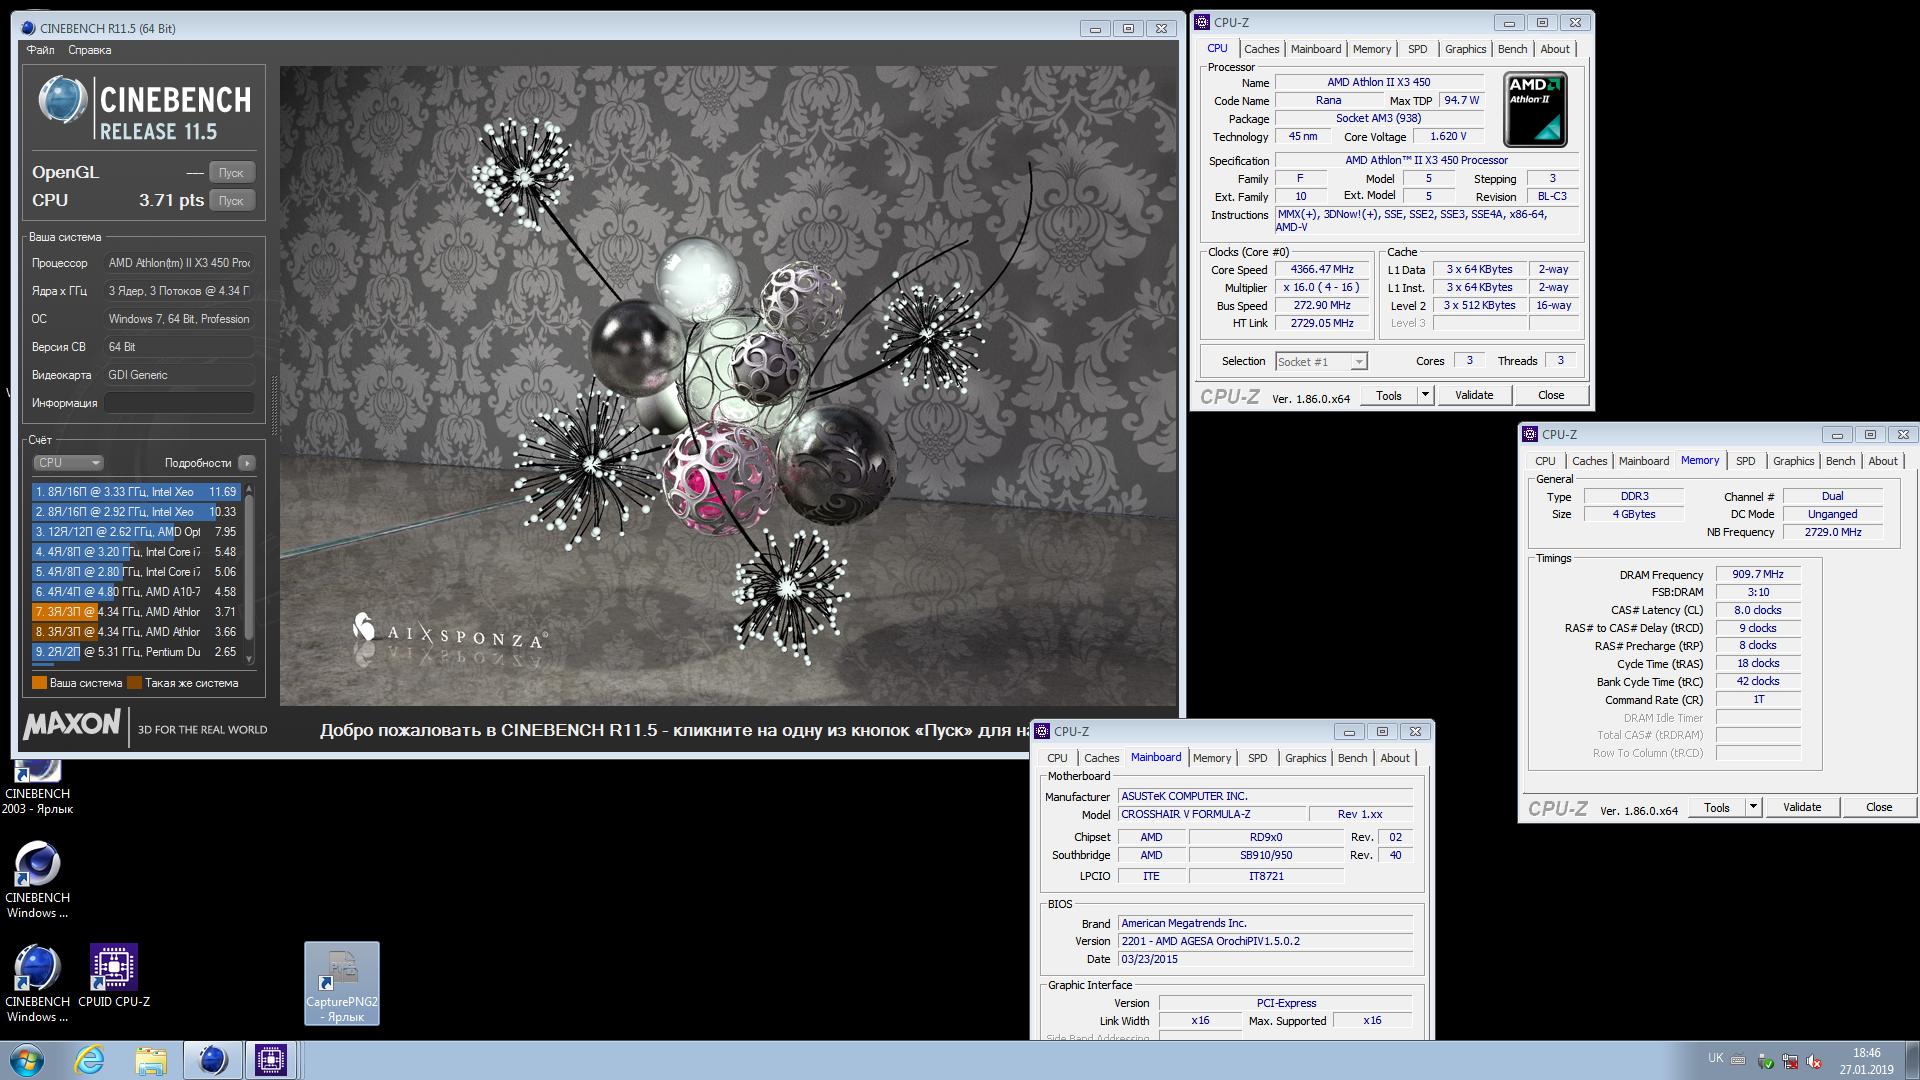The image size is (1920, 1080).
Task: Click Close in CPU-Z processor window
Action: point(1551,395)
